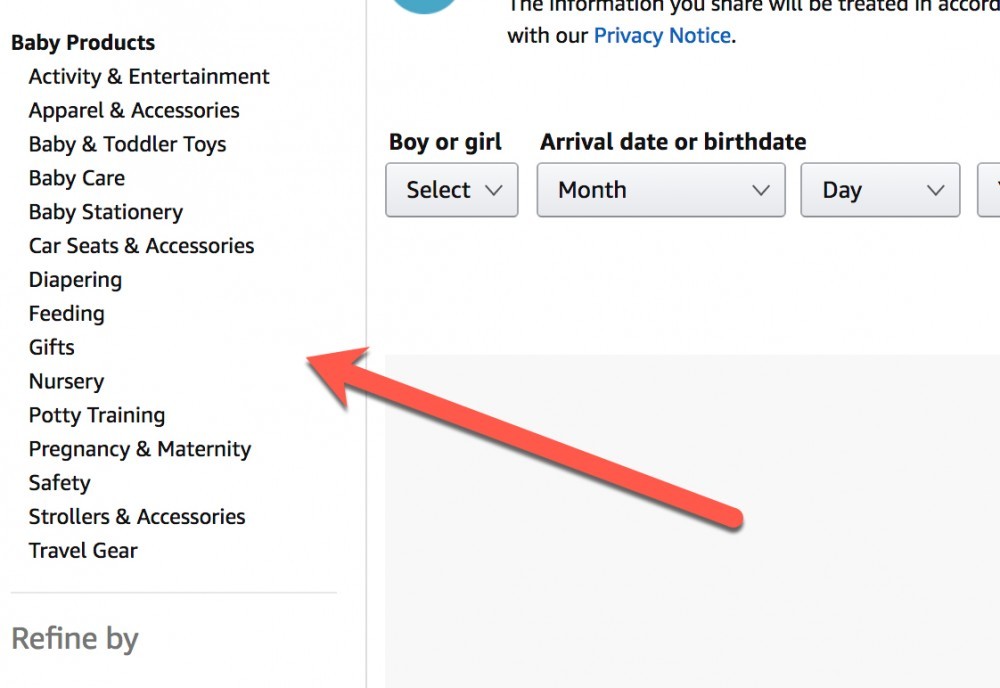This screenshot has height=688, width=1000.
Task: Select the Apparel & Accessories category
Action: pyautogui.click(x=133, y=110)
